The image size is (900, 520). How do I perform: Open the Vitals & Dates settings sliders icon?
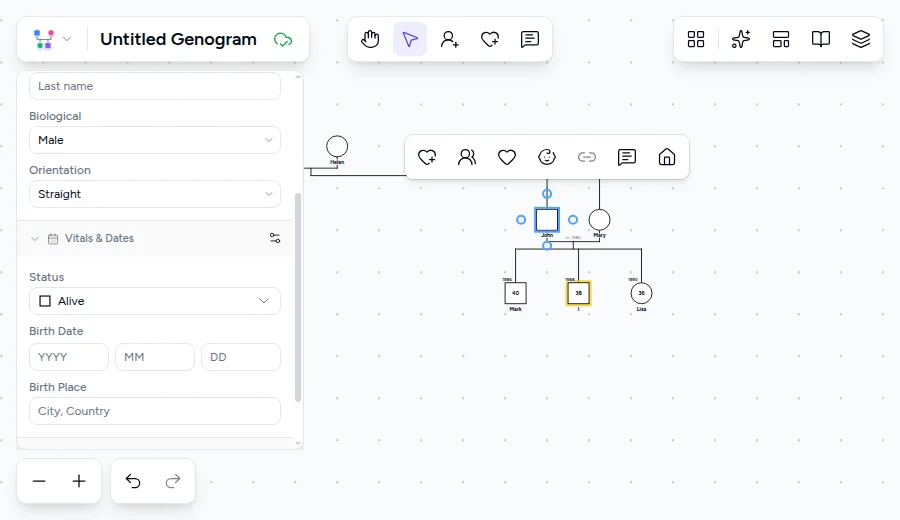click(275, 238)
